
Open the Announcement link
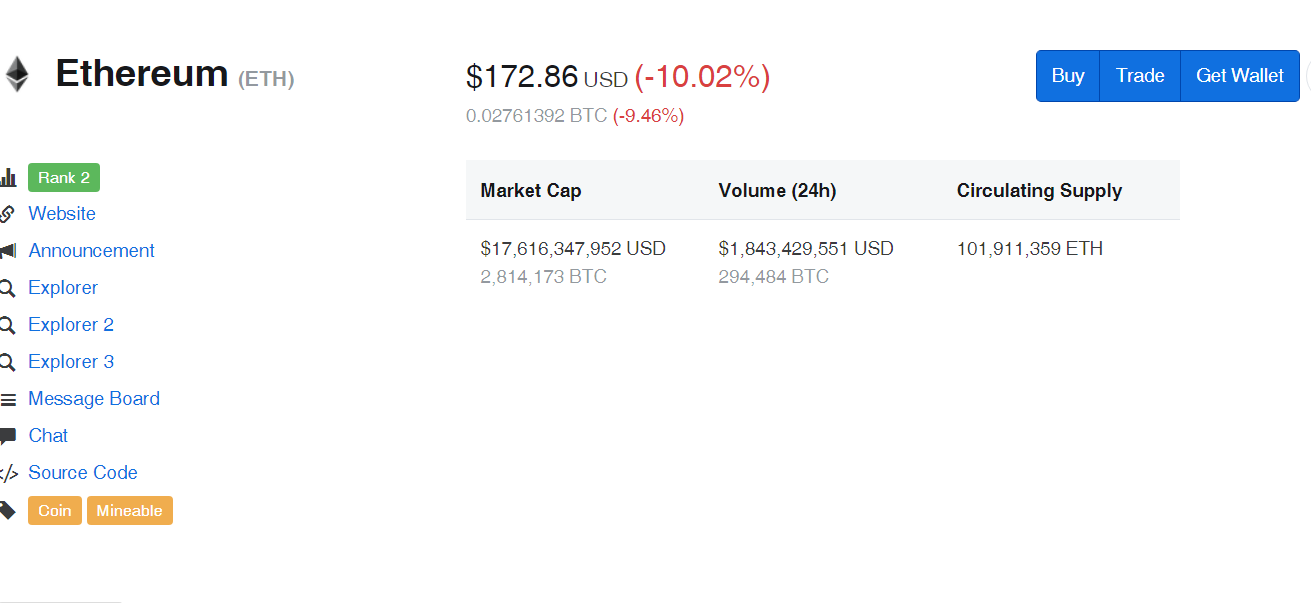[91, 251]
